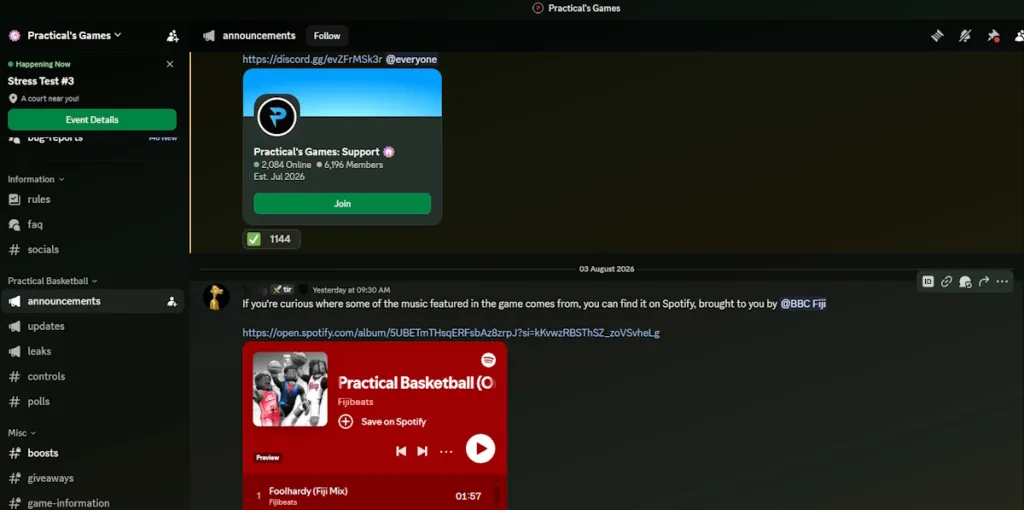1024x510 pixels.
Task: Click the Practical's Games server icon in the sidebar header
Action: click(14, 35)
